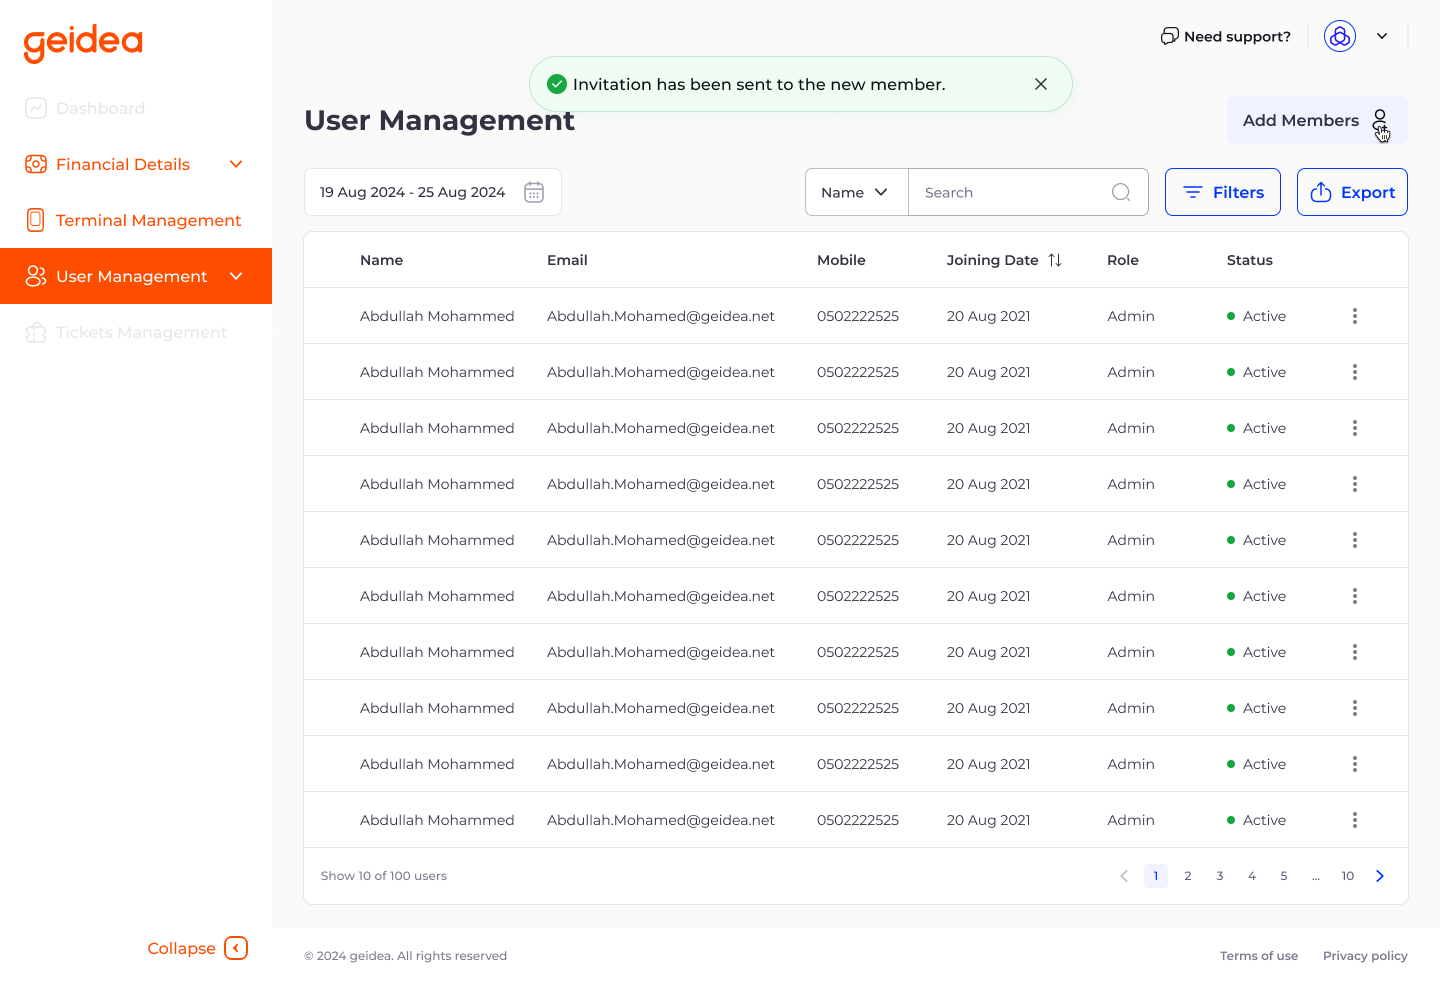Export the user list
This screenshot has height=984, width=1440.
point(1352,192)
